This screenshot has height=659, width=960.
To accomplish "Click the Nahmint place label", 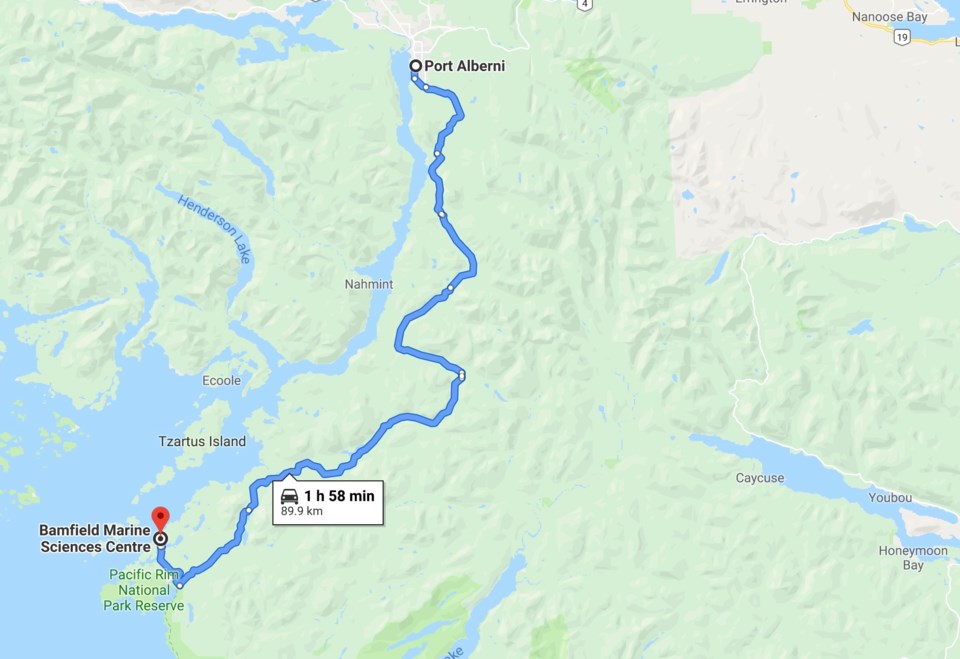I will coord(369,284).
